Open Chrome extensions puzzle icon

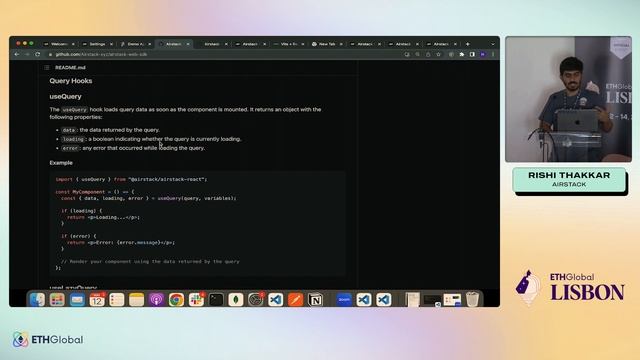tap(462, 54)
